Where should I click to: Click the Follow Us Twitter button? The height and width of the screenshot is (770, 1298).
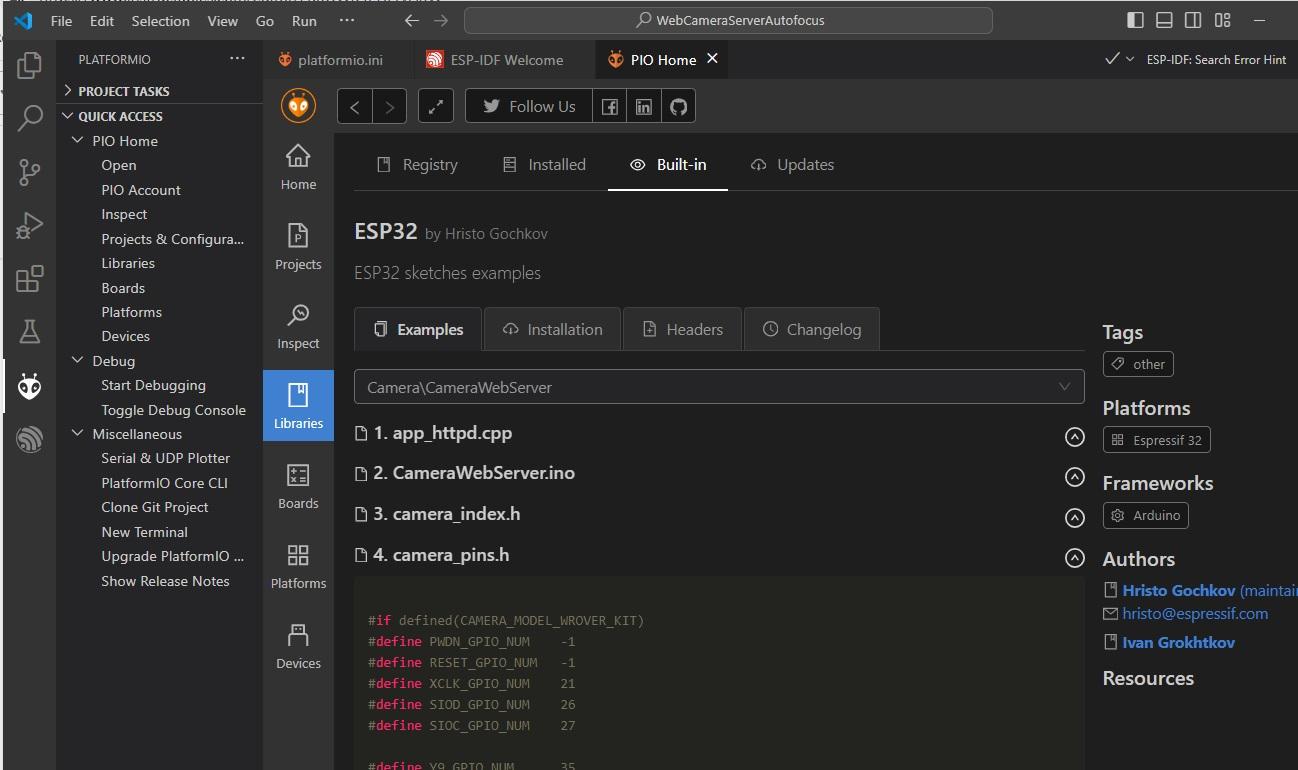pos(529,107)
